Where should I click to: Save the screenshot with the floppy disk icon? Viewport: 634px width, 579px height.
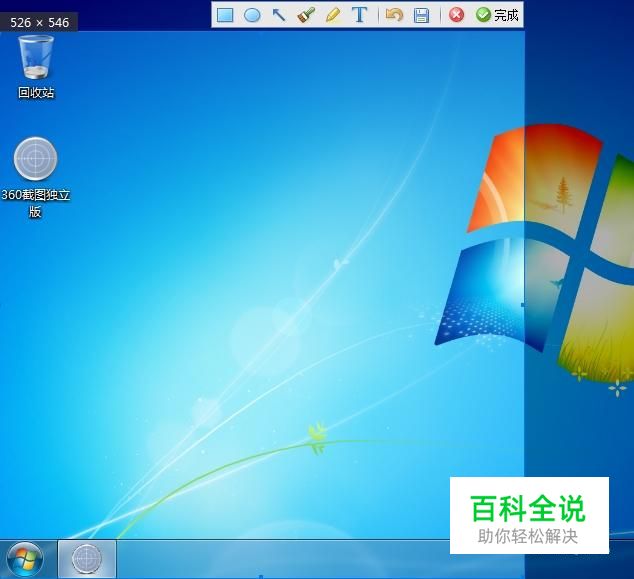pos(421,15)
